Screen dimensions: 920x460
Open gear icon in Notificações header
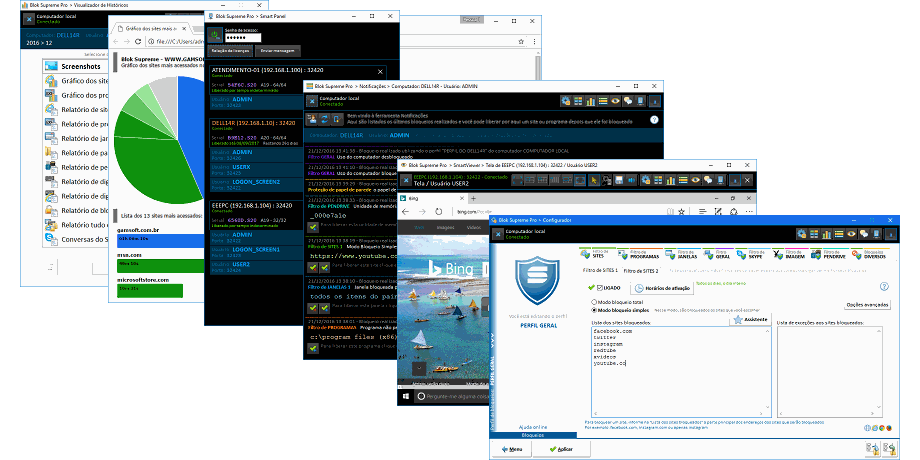click(566, 101)
